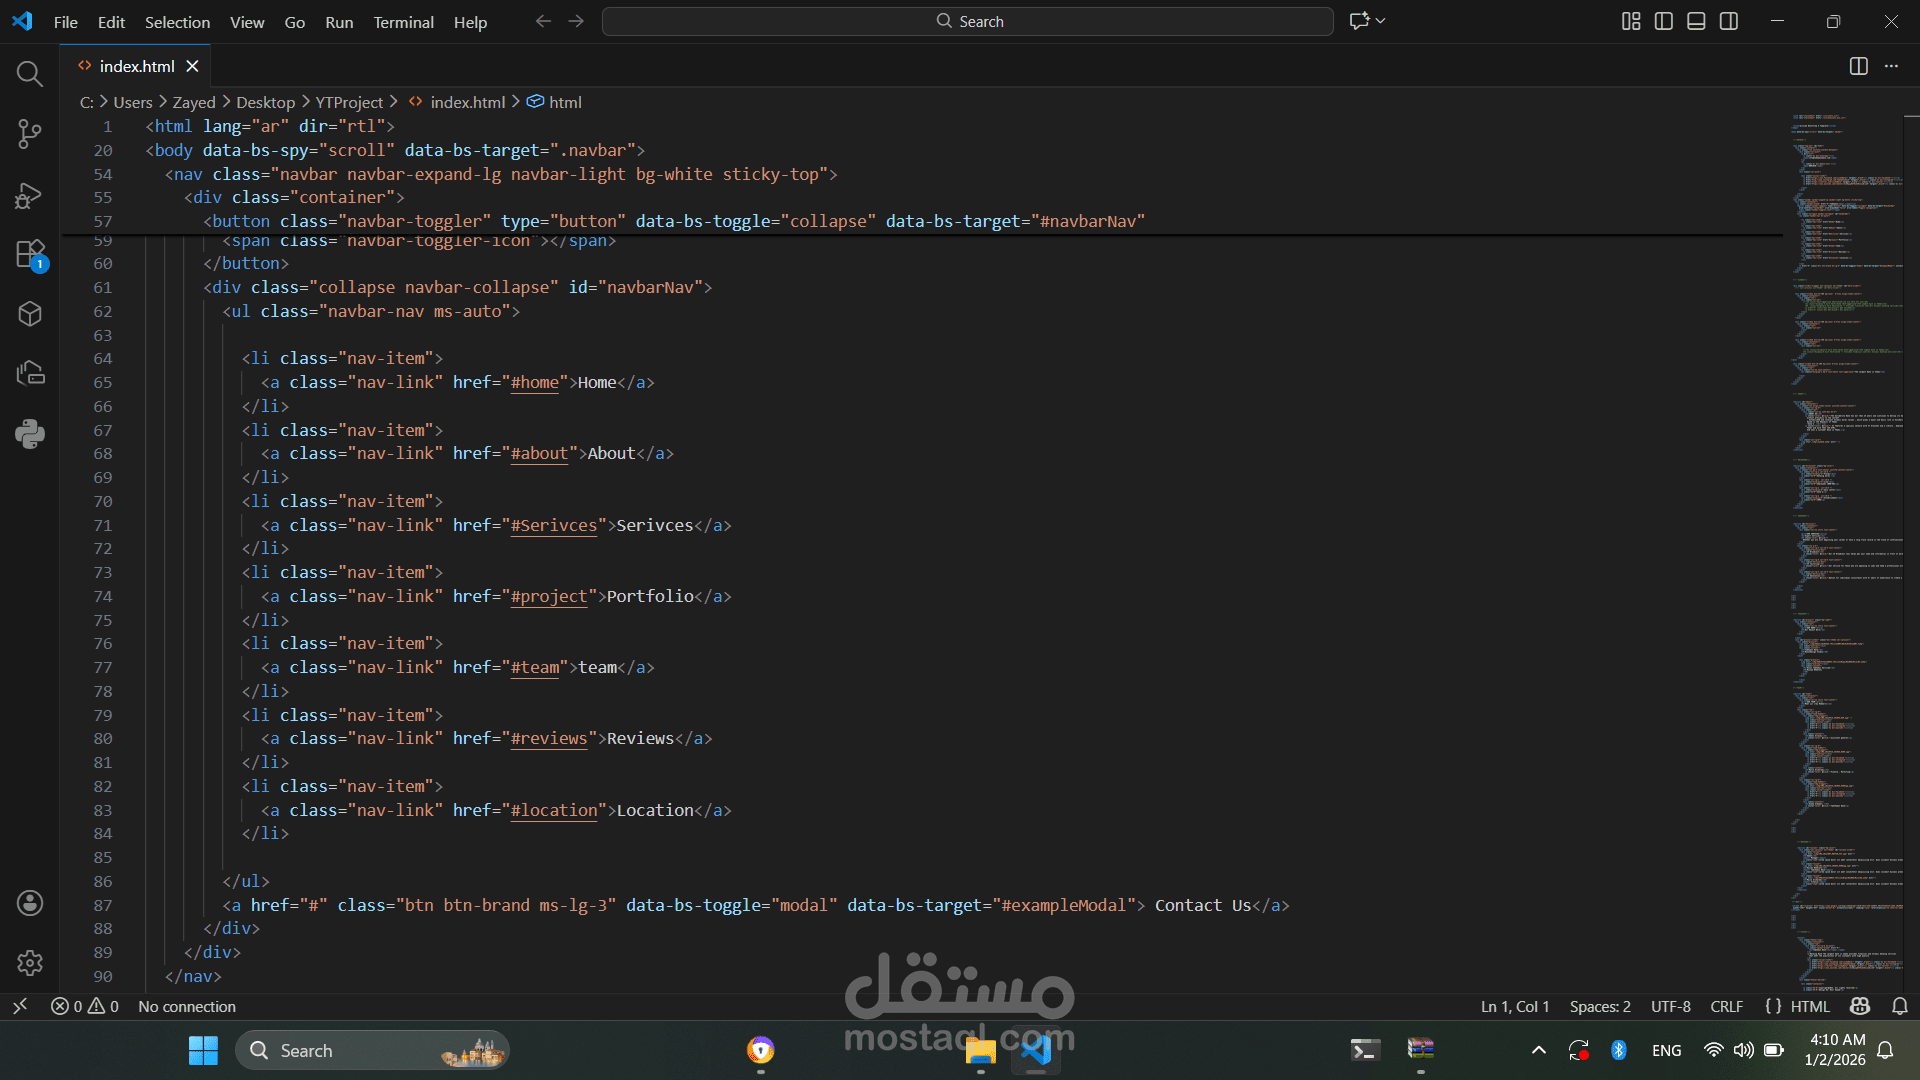Open Source Control view
1920x1080 pixels.
point(30,134)
